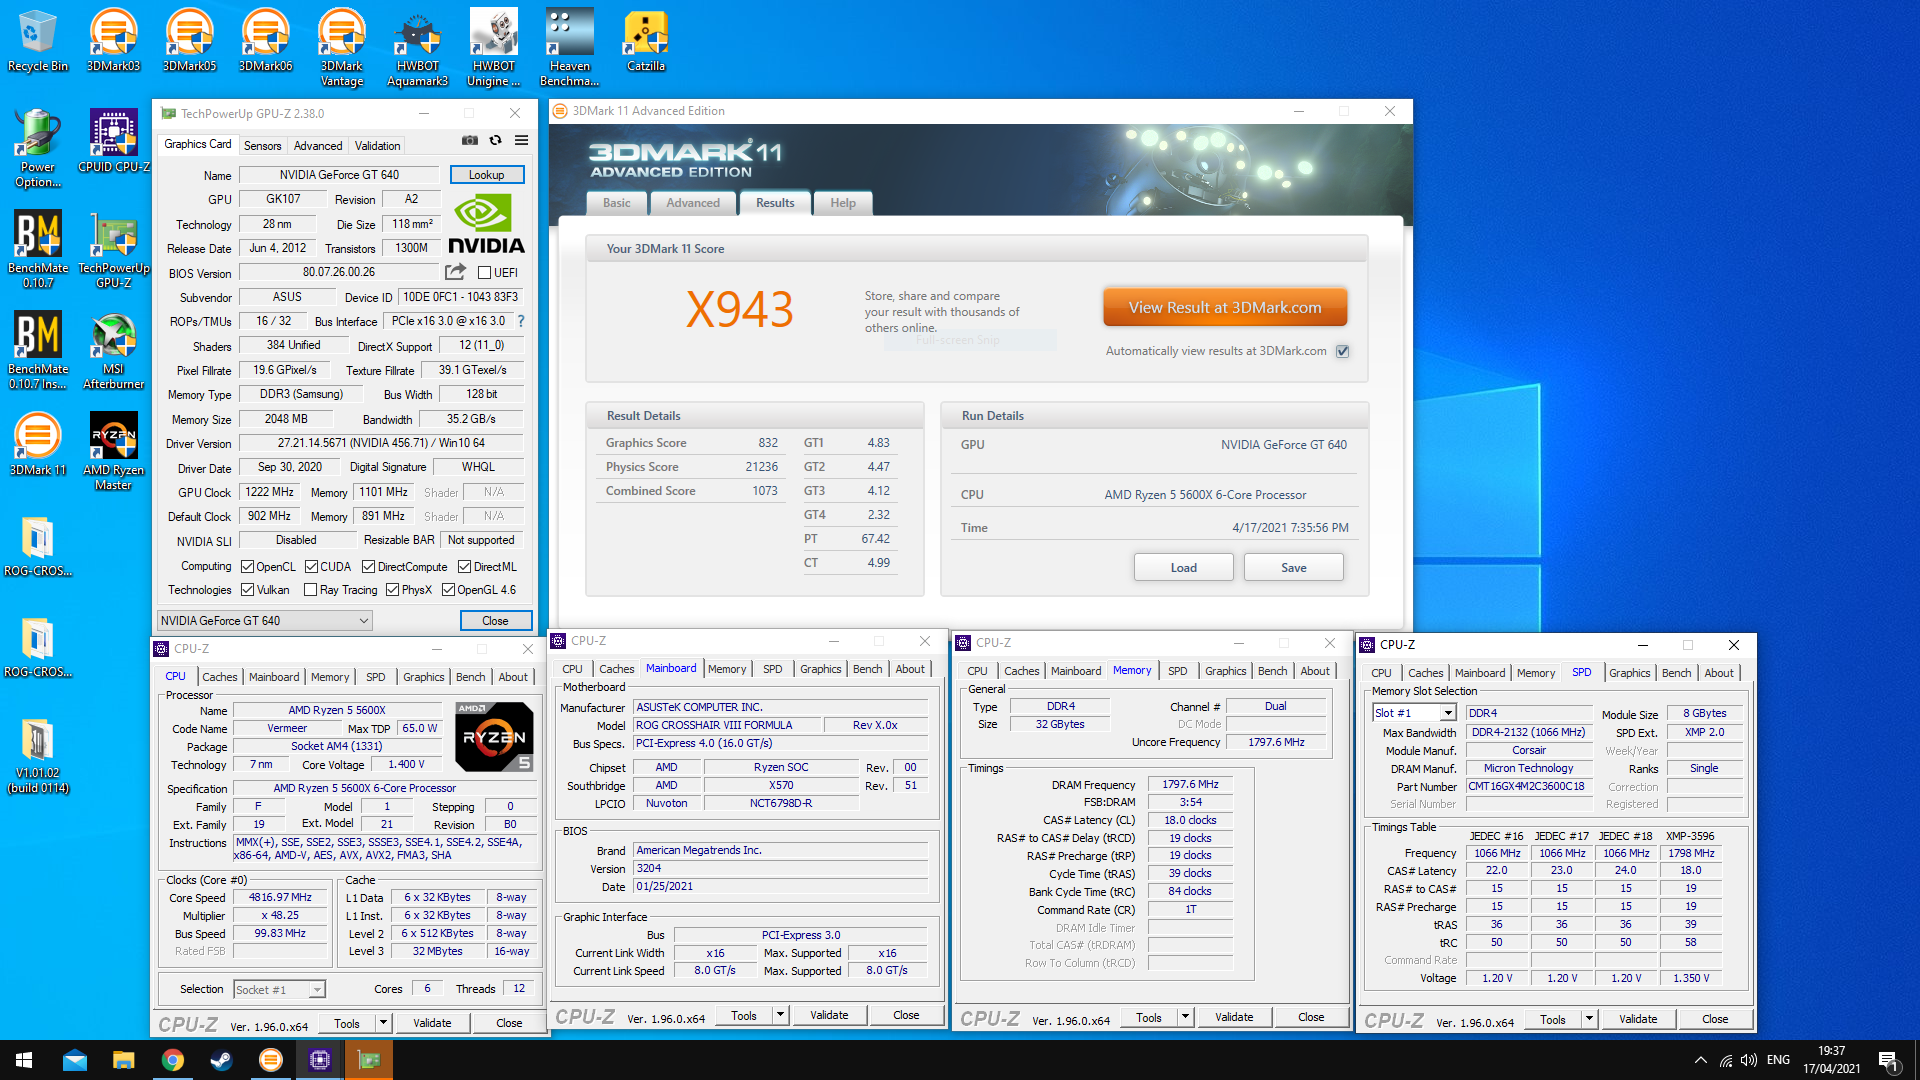Image resolution: width=1920 pixels, height=1080 pixels.
Task: Toggle the DirectML checkbox
Action: [464, 567]
